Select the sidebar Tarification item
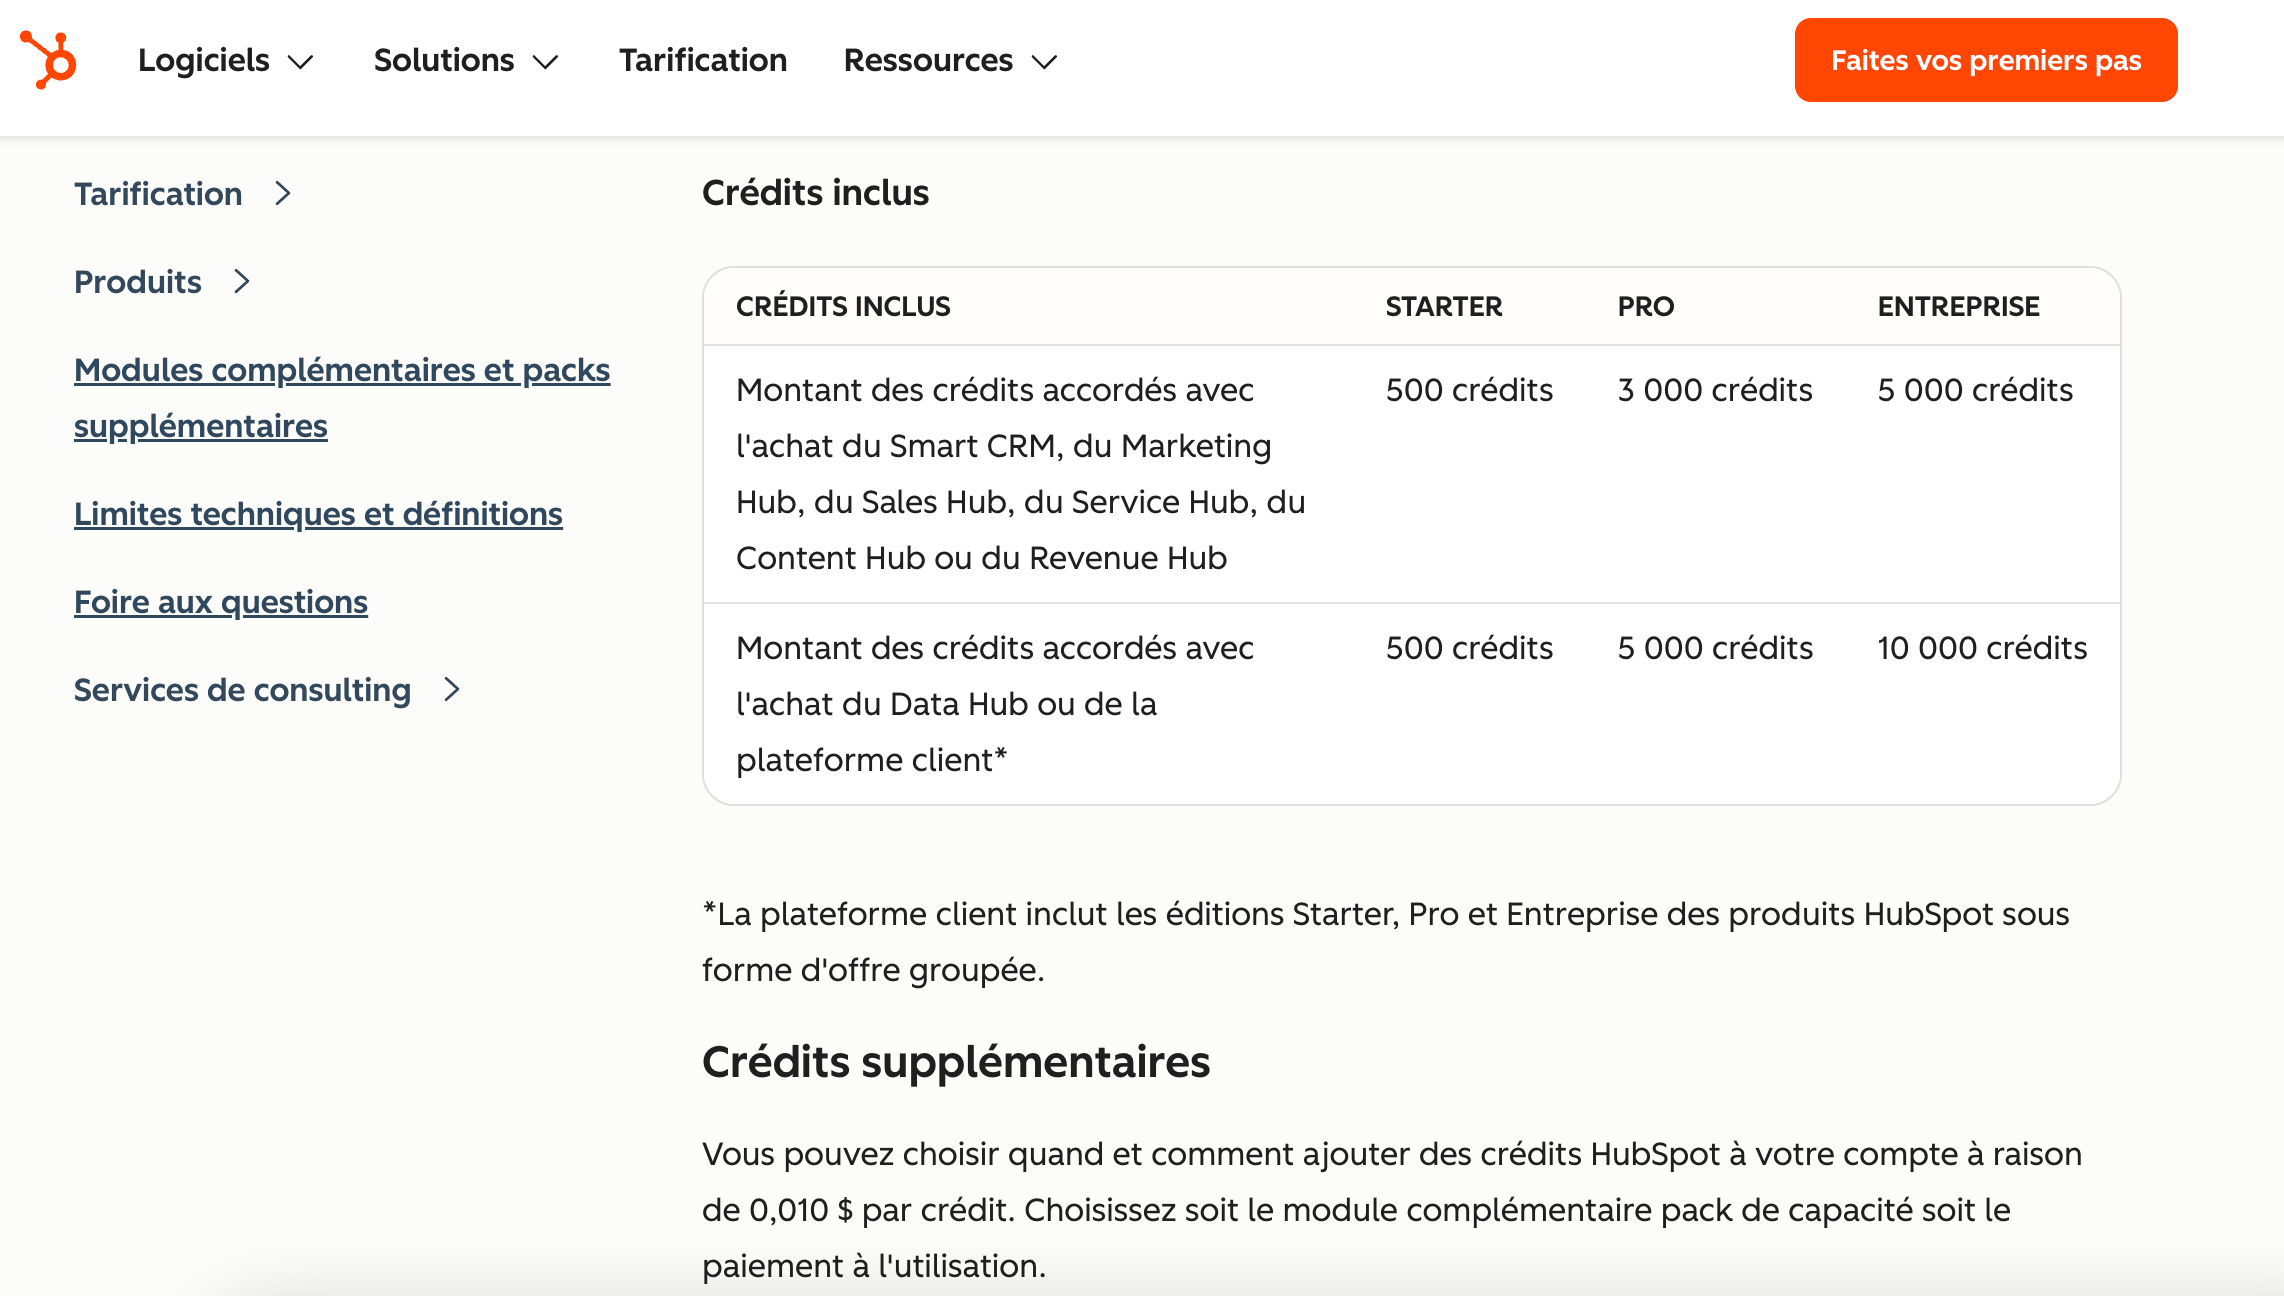This screenshot has width=2284, height=1296. [x=158, y=193]
